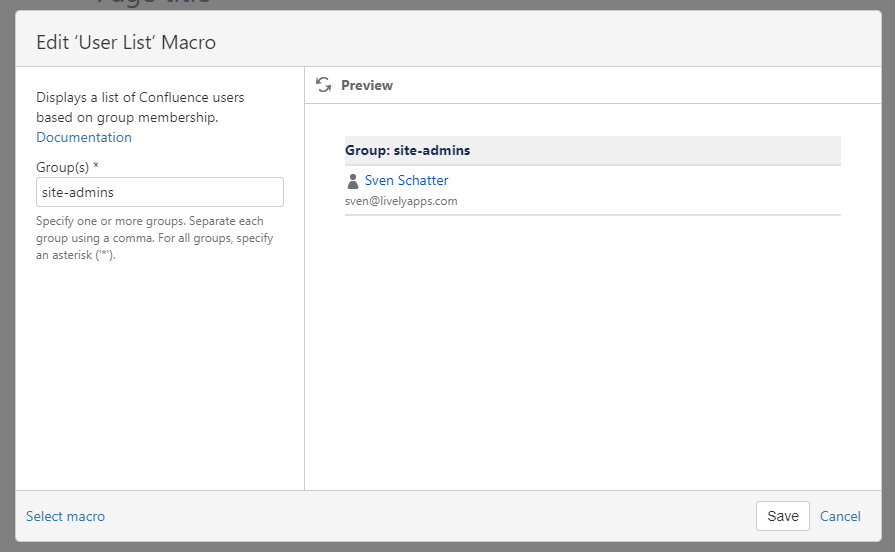
Task: Click the Select macro link
Action: (x=65, y=516)
